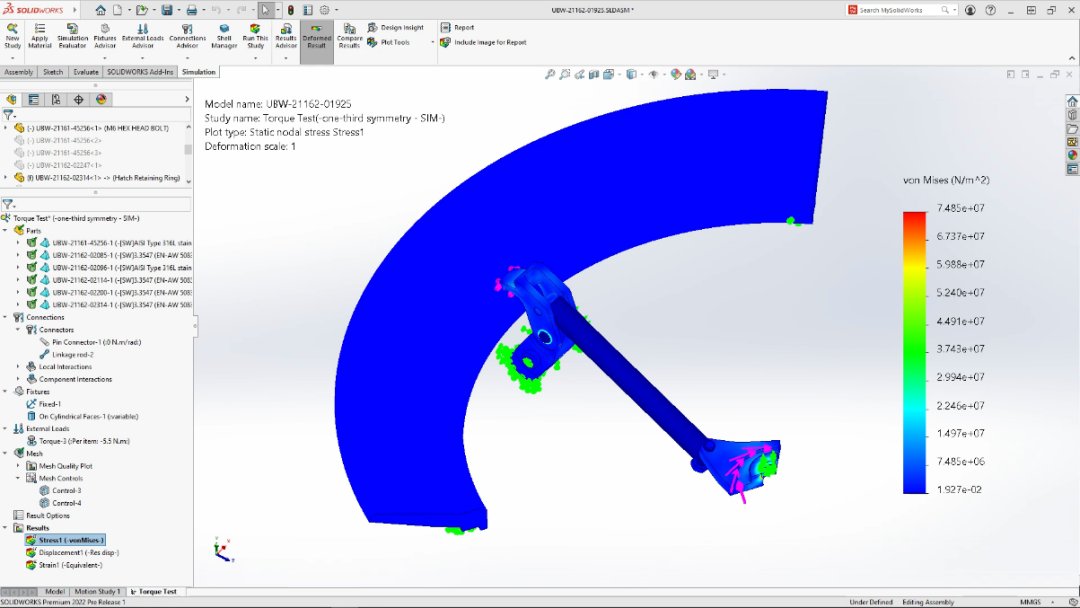Open the Motion Study 1 tab
This screenshot has width=1080, height=608.
97,592
